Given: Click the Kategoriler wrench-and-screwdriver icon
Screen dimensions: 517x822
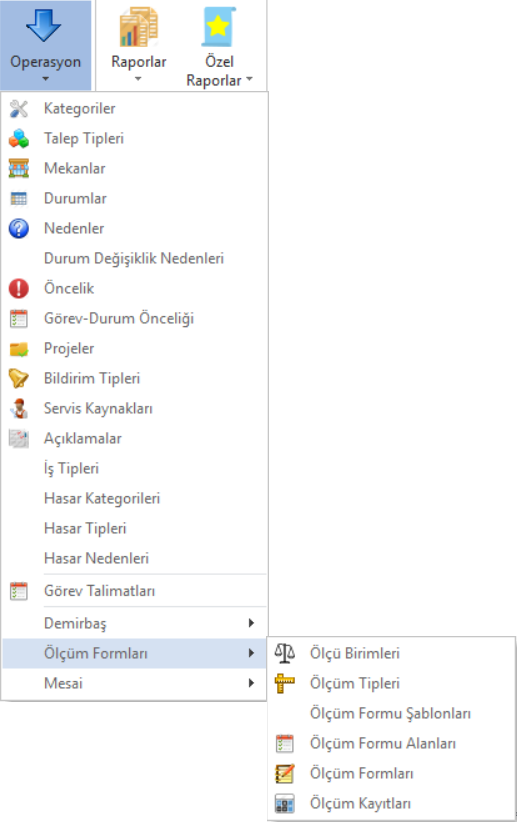Looking at the screenshot, I should tap(19, 109).
